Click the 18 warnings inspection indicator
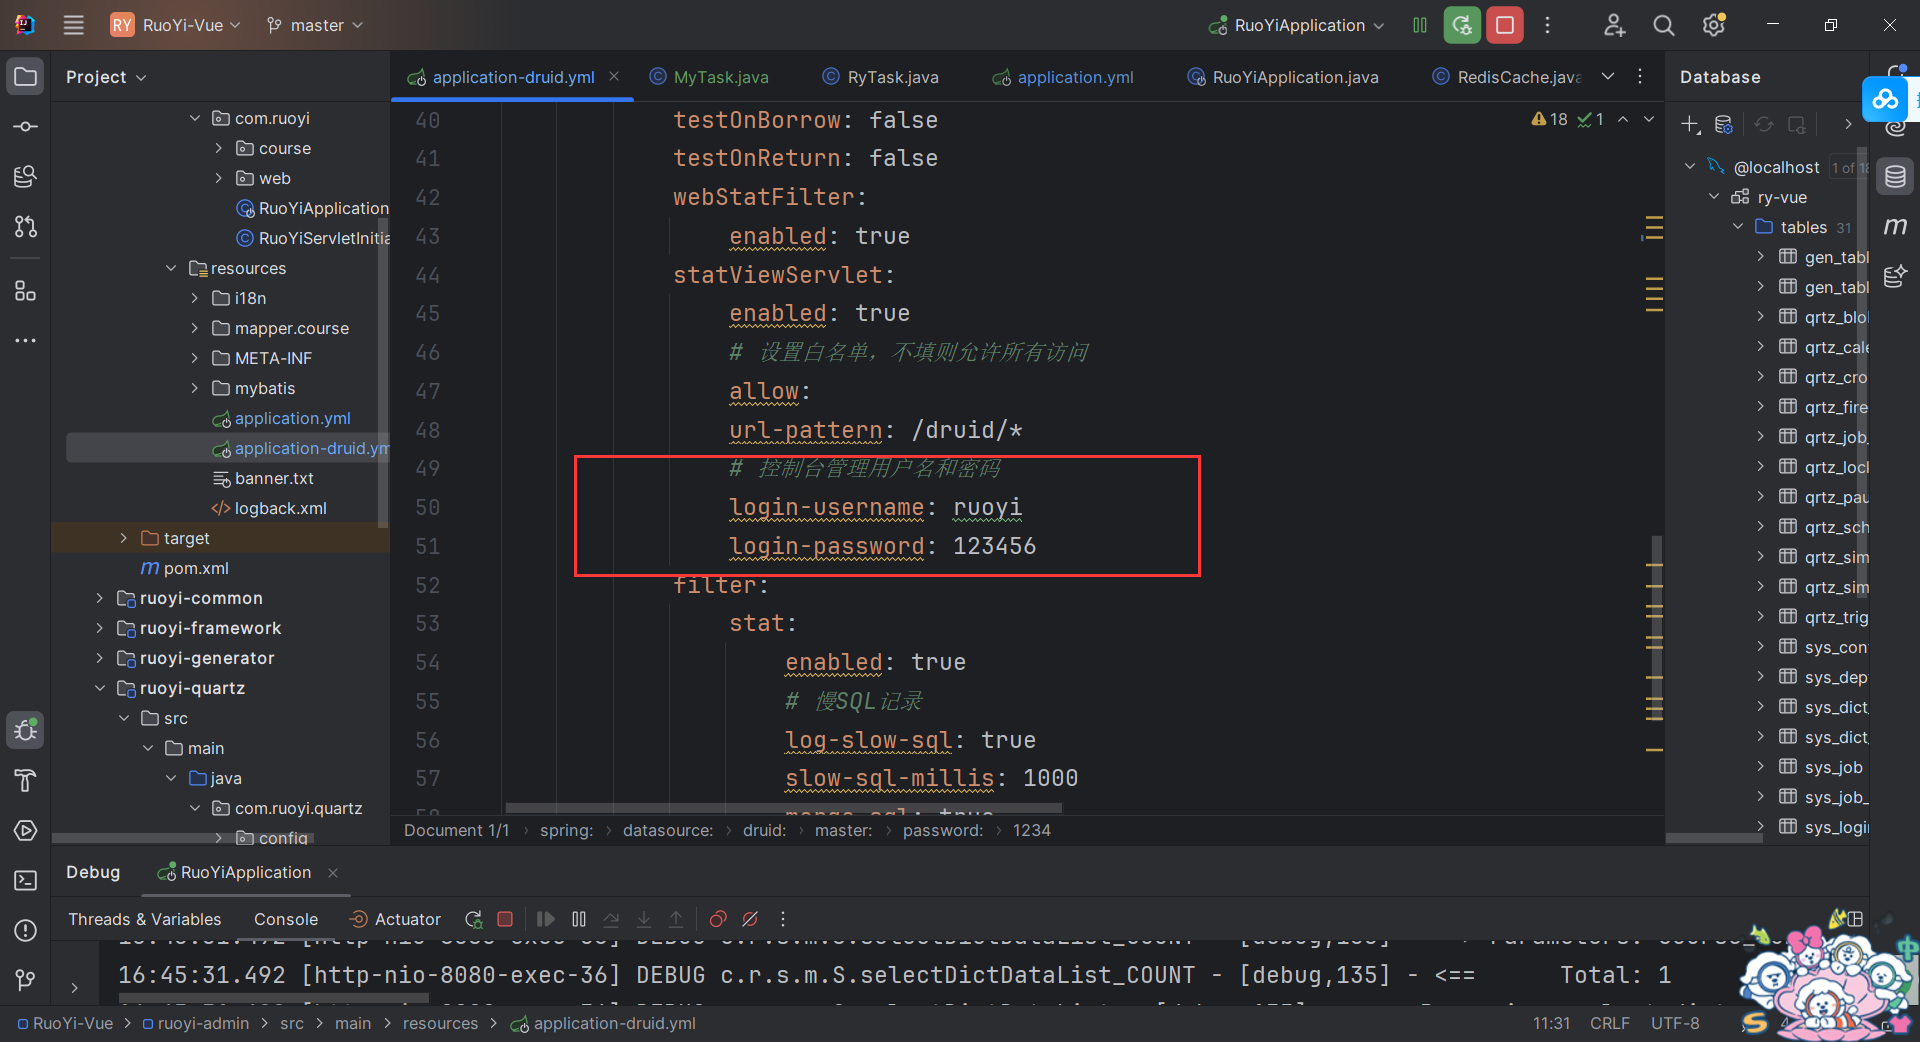The image size is (1920, 1042). pos(1549,119)
